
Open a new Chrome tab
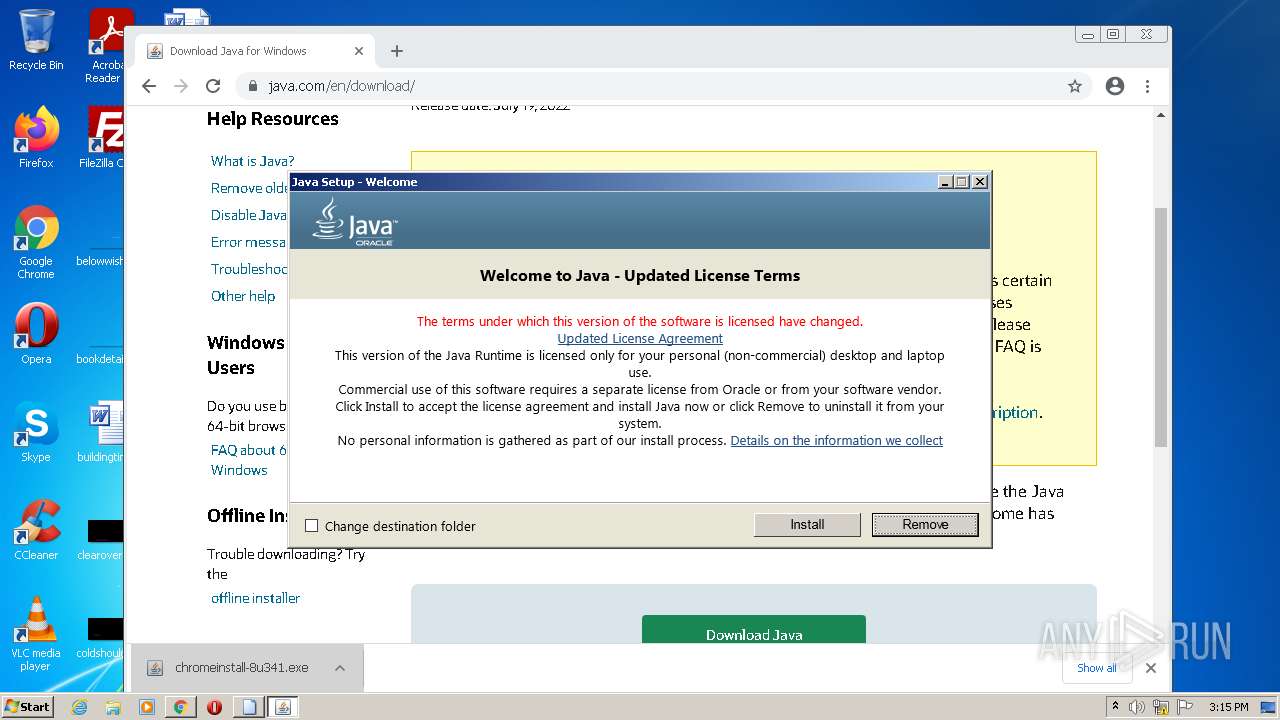(397, 51)
